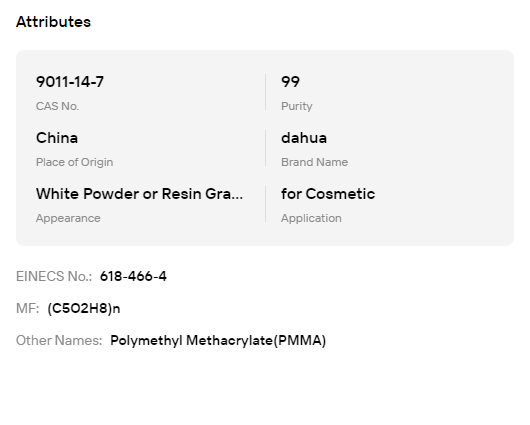Select the formula (C5O2H8)n

[x=84, y=308]
